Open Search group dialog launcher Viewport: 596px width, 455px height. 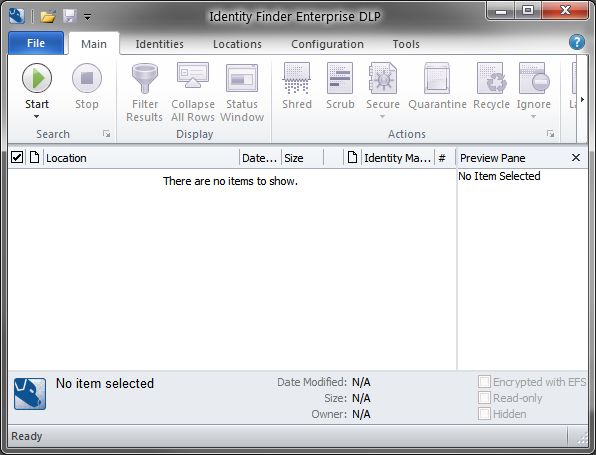(106, 134)
